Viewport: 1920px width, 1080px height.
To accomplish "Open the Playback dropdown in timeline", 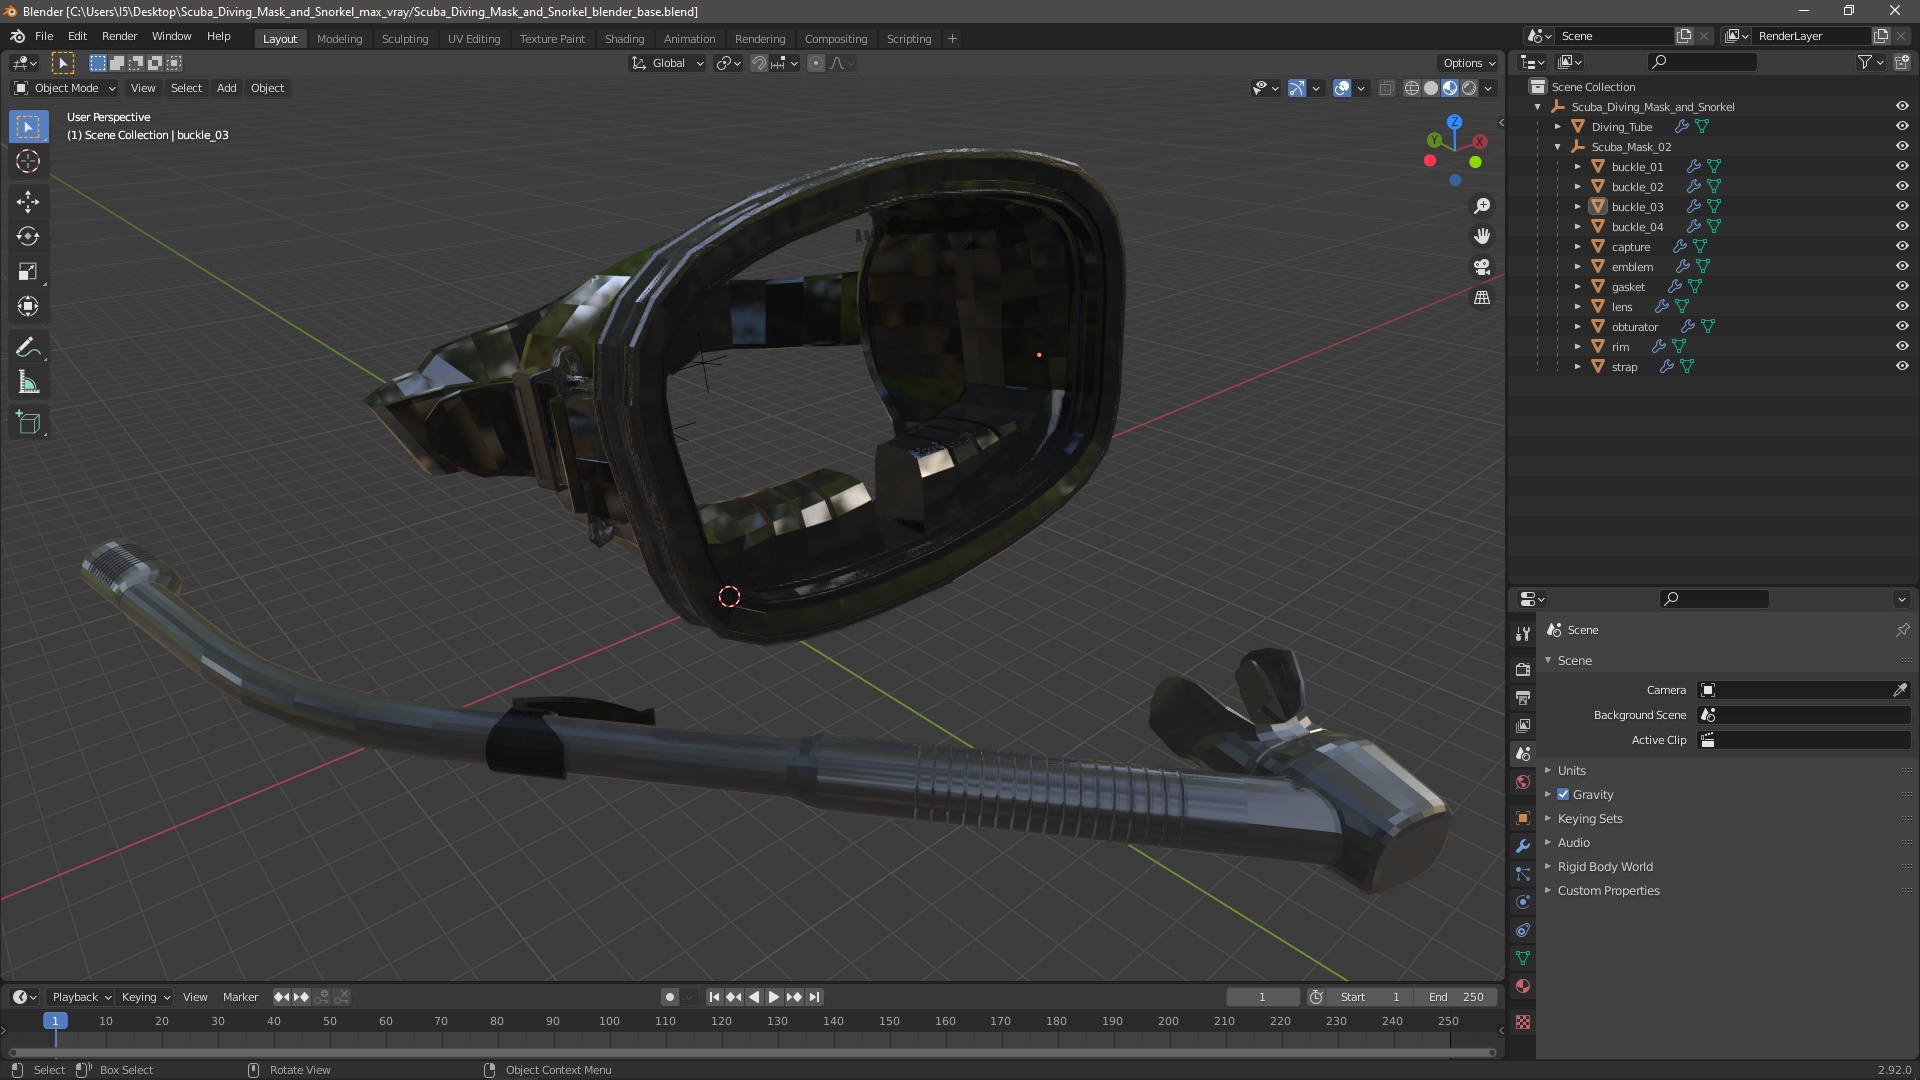I will tap(80, 997).
